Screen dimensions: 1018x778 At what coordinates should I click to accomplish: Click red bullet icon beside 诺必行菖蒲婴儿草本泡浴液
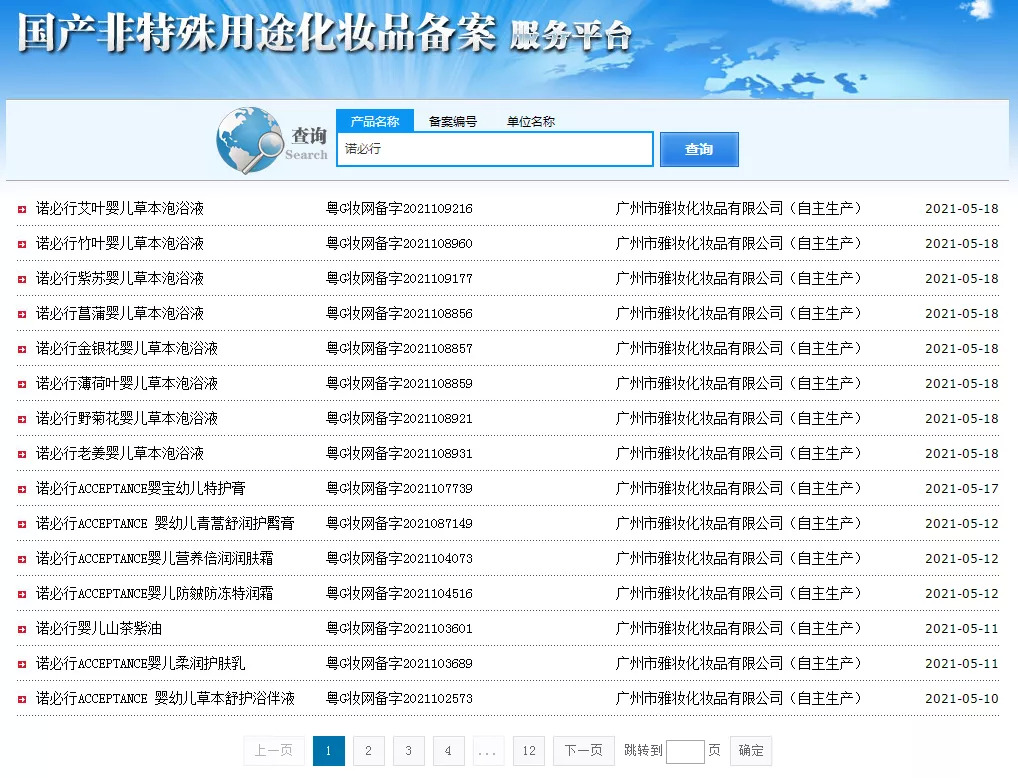(22, 314)
